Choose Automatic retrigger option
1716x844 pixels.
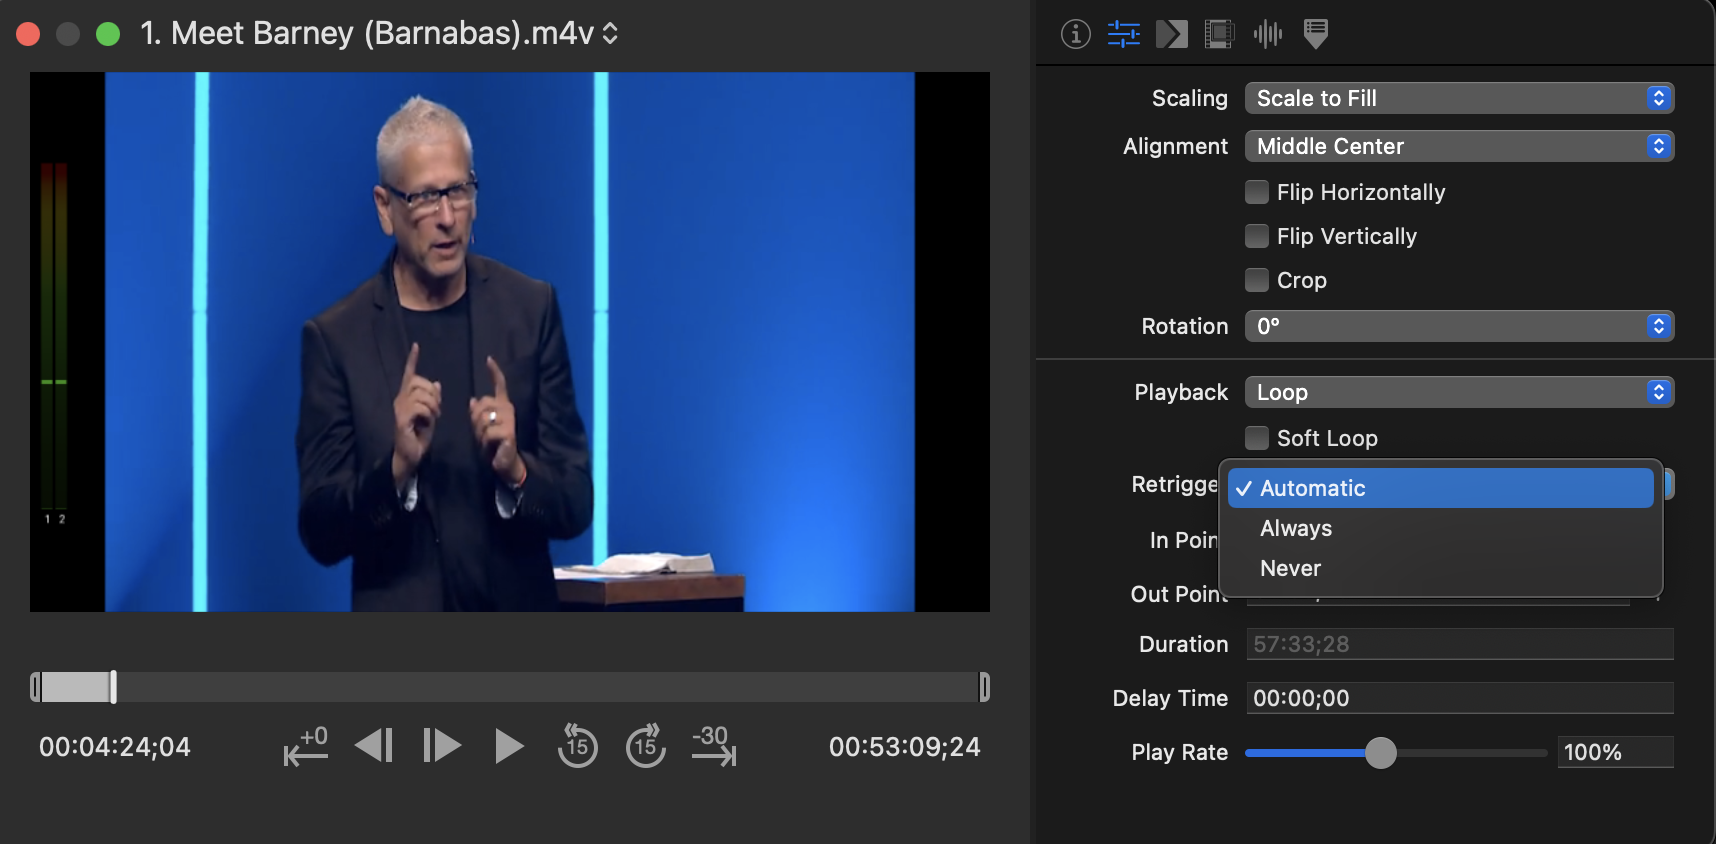pos(1440,488)
